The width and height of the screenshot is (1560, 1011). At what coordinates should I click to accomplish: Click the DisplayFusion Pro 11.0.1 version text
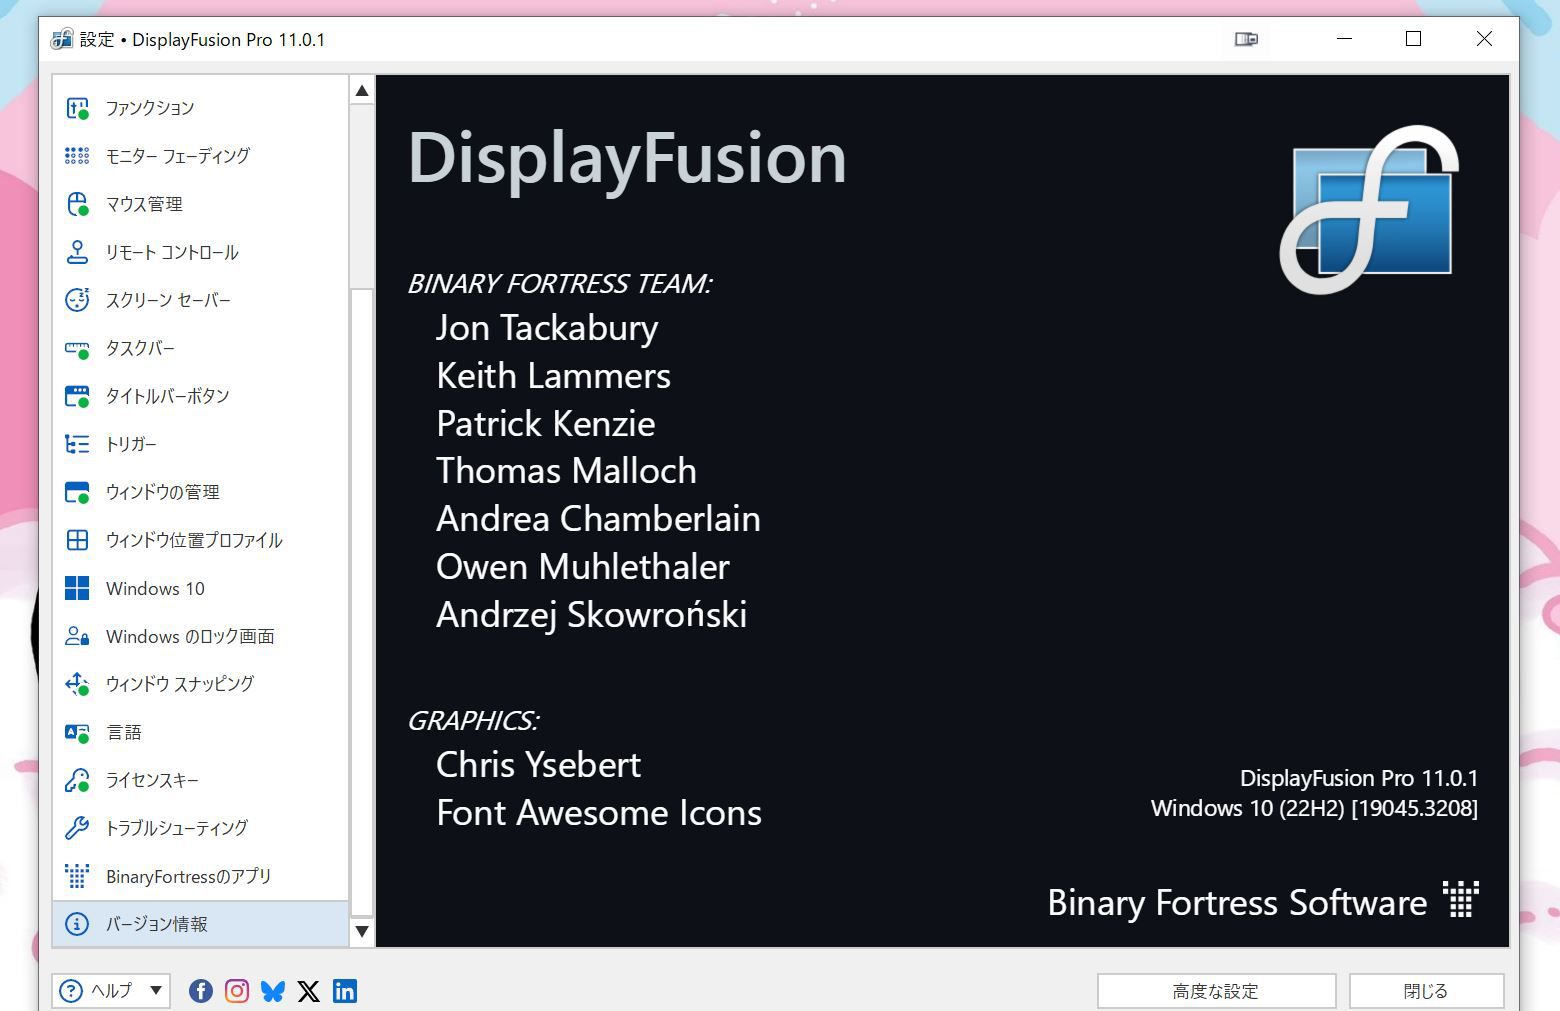pos(1359,778)
